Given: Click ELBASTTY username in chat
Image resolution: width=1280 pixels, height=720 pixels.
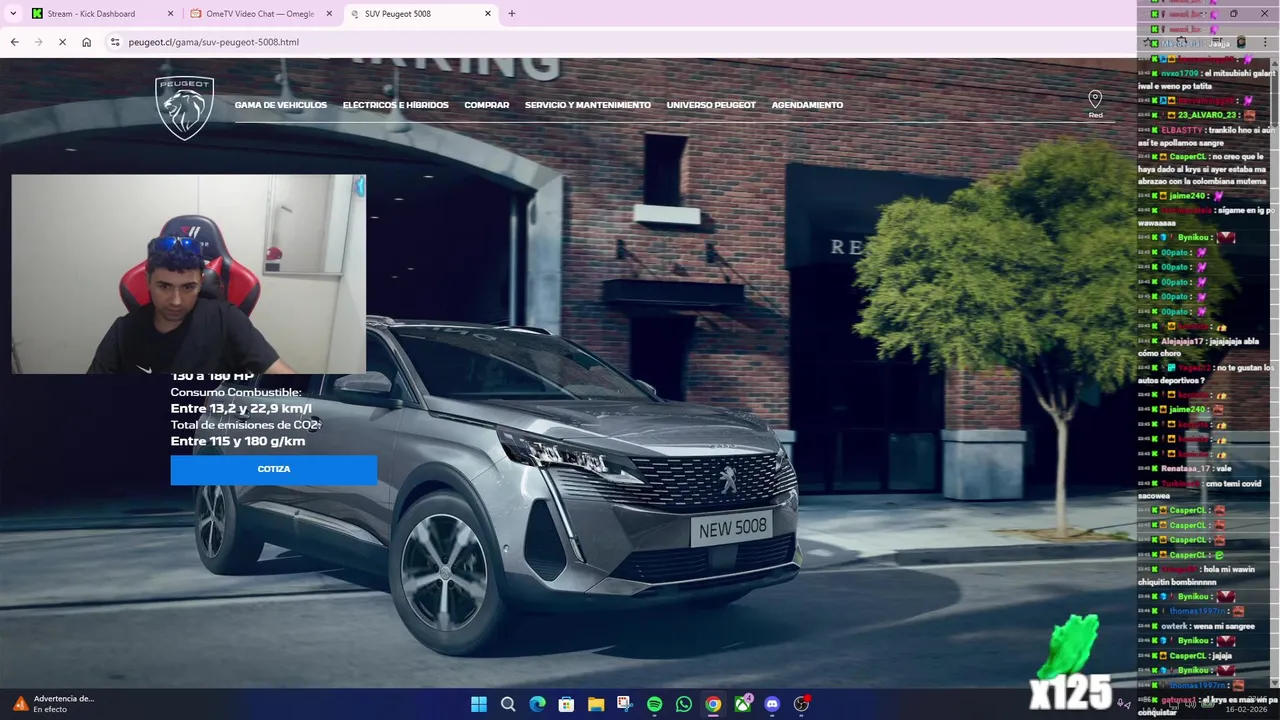Looking at the screenshot, I should pyautogui.click(x=1181, y=130).
